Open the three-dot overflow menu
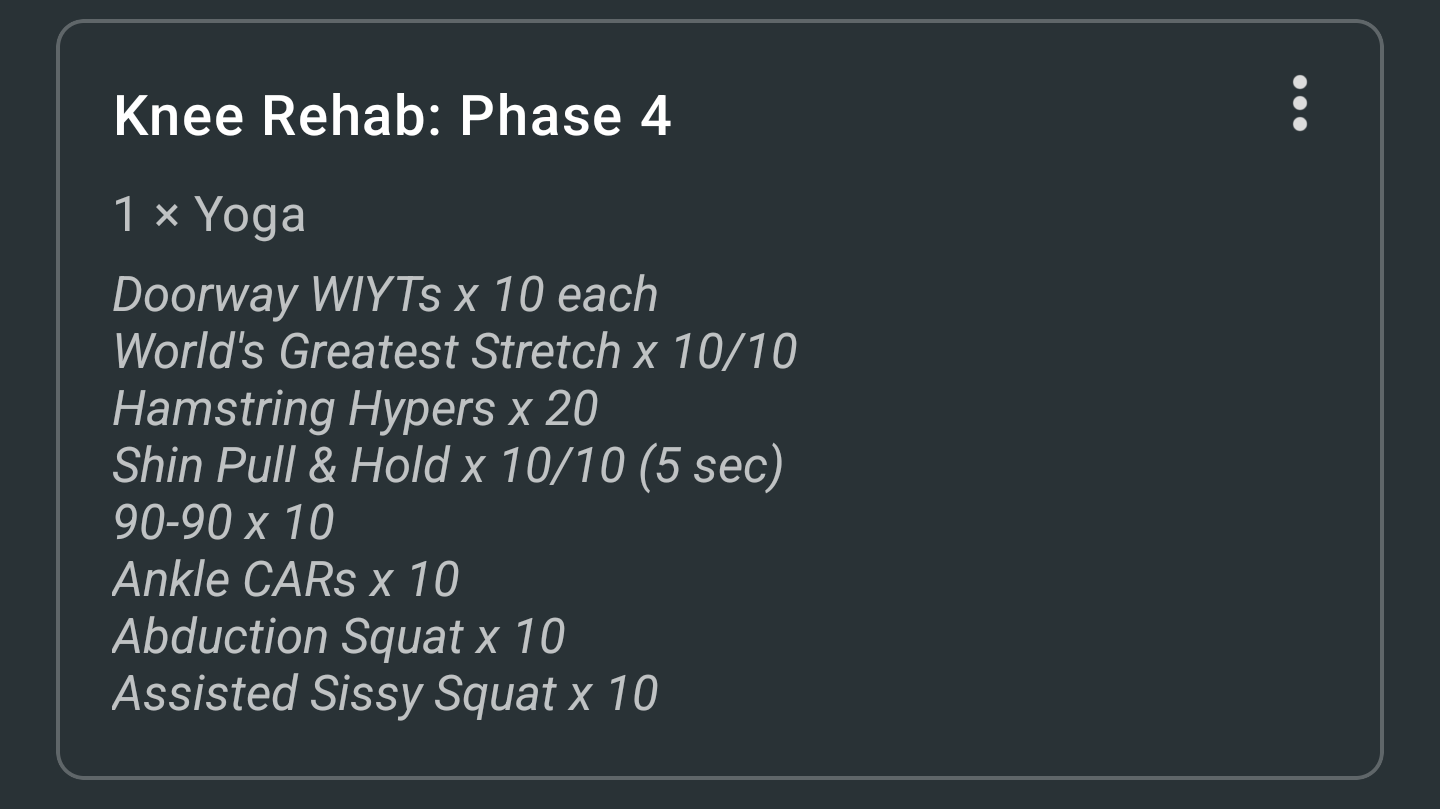 pos(1299,103)
